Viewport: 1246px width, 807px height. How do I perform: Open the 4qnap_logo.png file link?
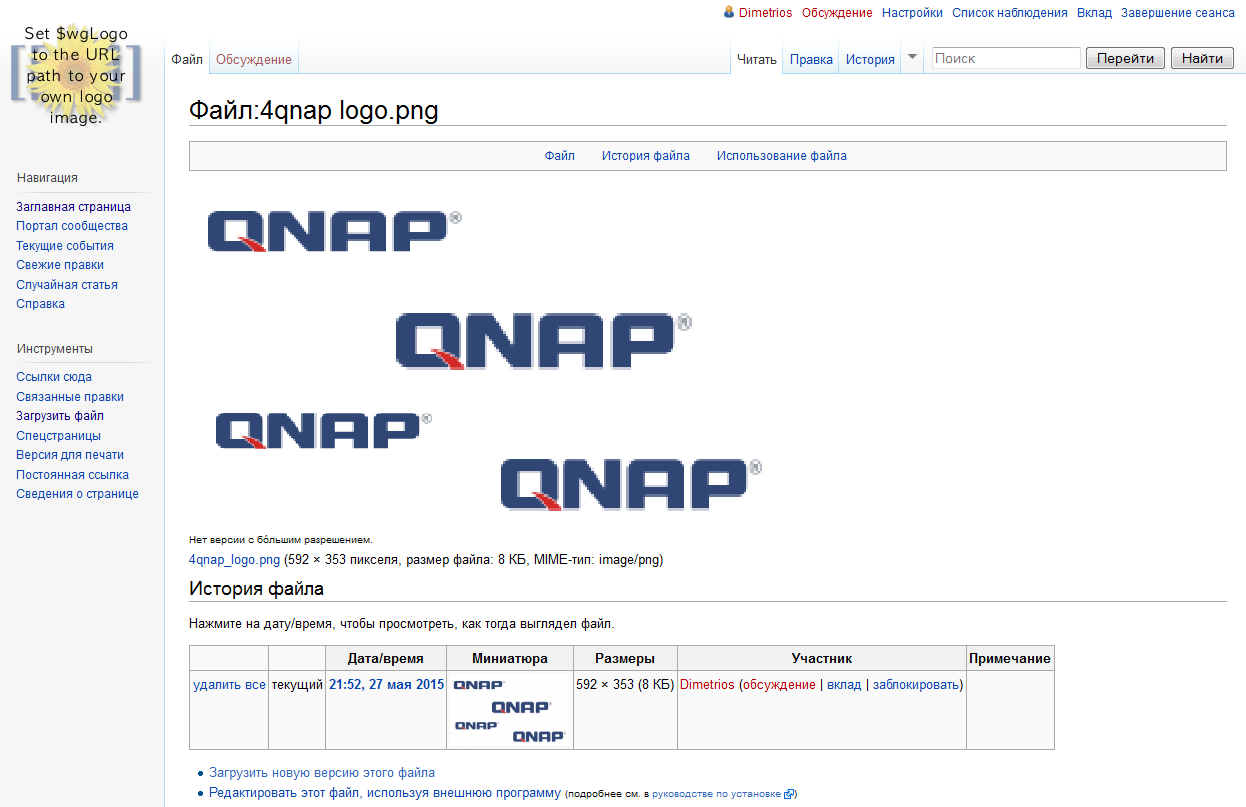pyautogui.click(x=234, y=560)
